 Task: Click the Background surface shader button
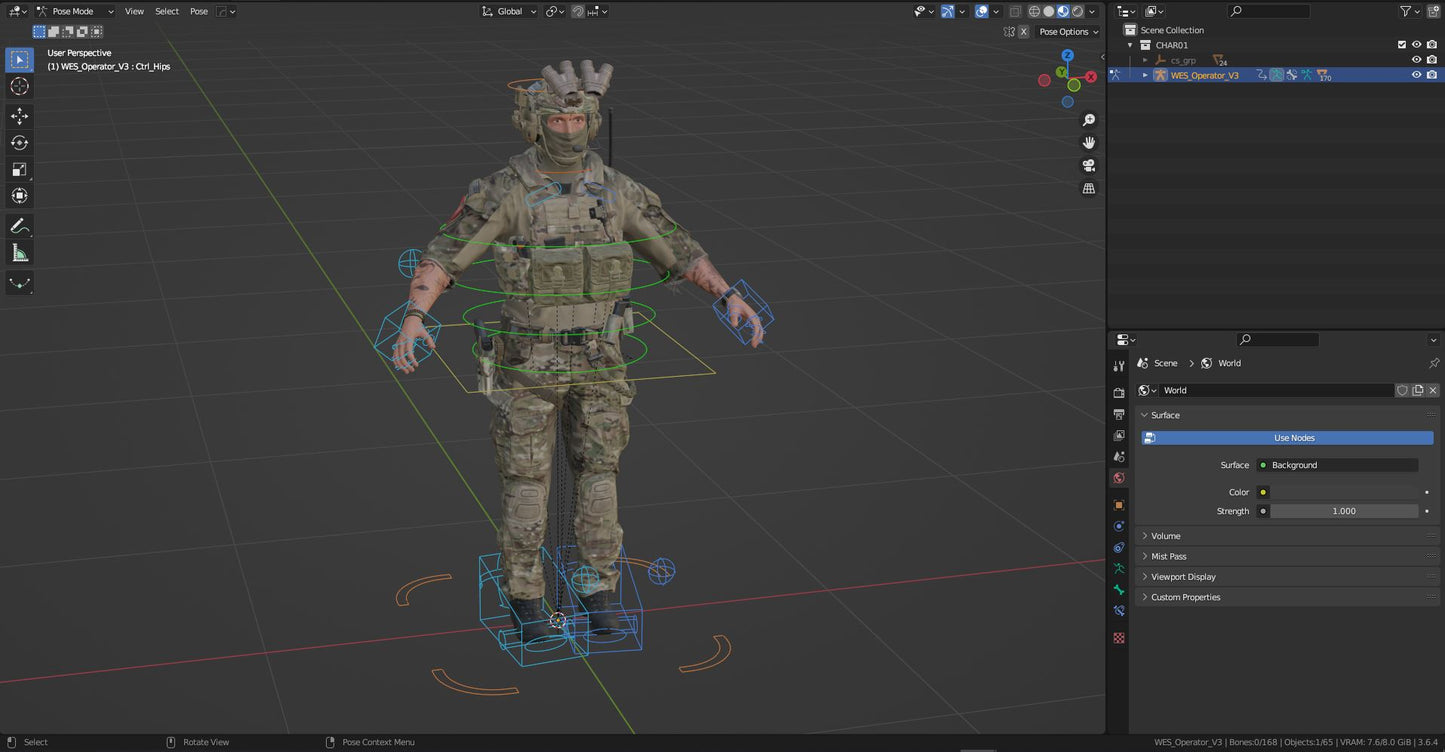click(x=1340, y=465)
